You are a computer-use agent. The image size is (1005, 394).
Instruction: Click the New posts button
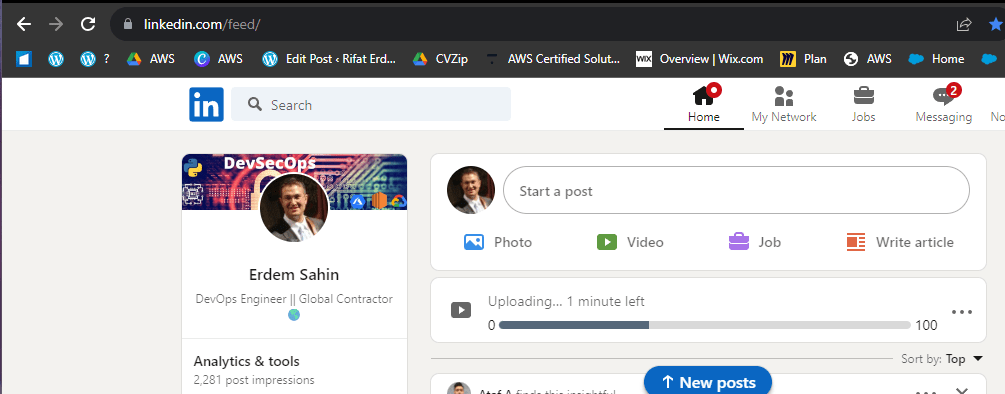click(708, 382)
